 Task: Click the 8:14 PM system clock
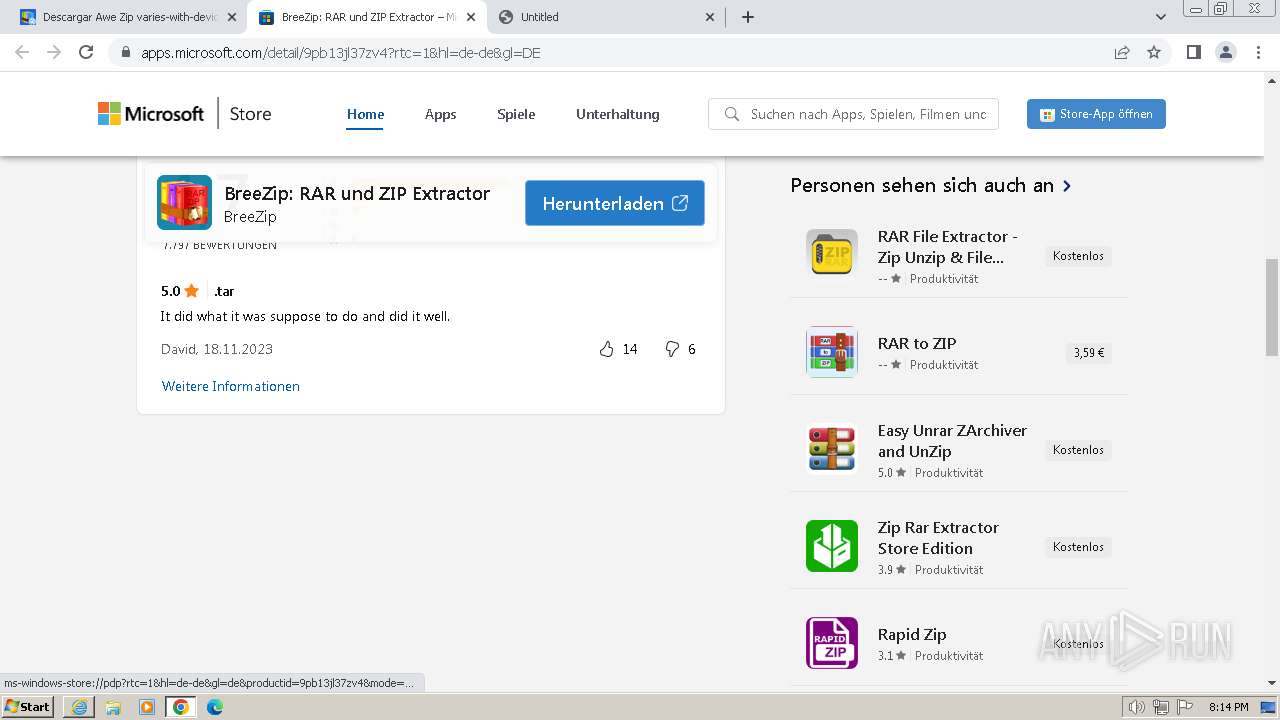click(1228, 707)
